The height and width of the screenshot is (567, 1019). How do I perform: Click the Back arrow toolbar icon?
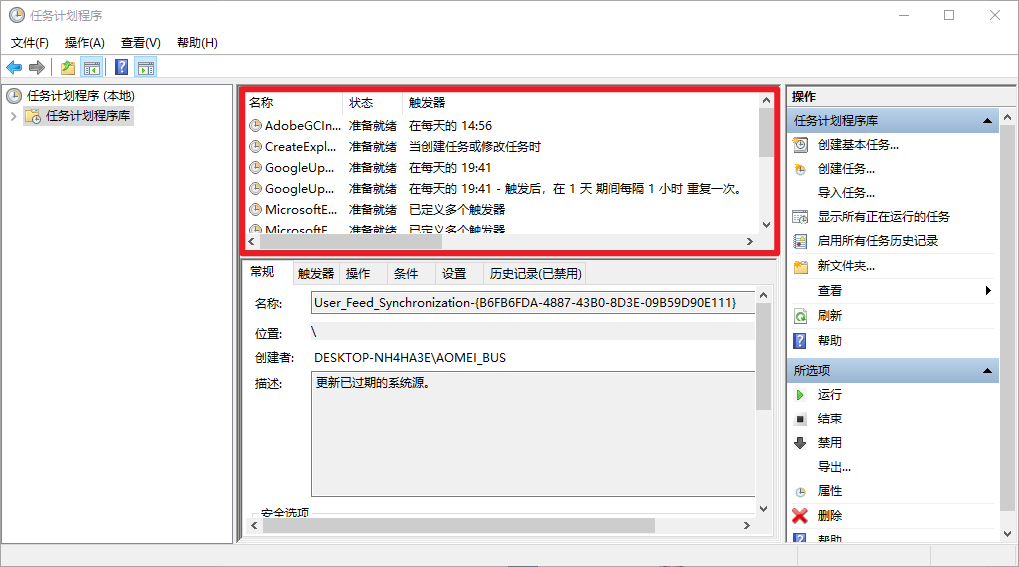[x=14, y=67]
